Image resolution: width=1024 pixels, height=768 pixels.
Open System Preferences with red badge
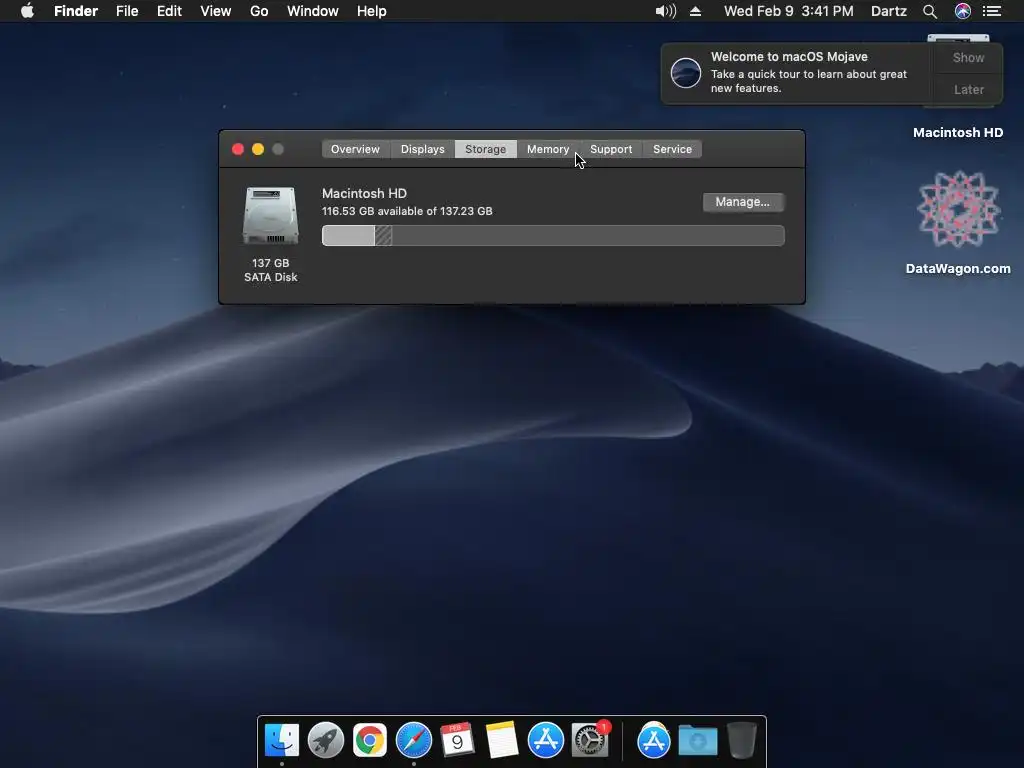(590, 741)
